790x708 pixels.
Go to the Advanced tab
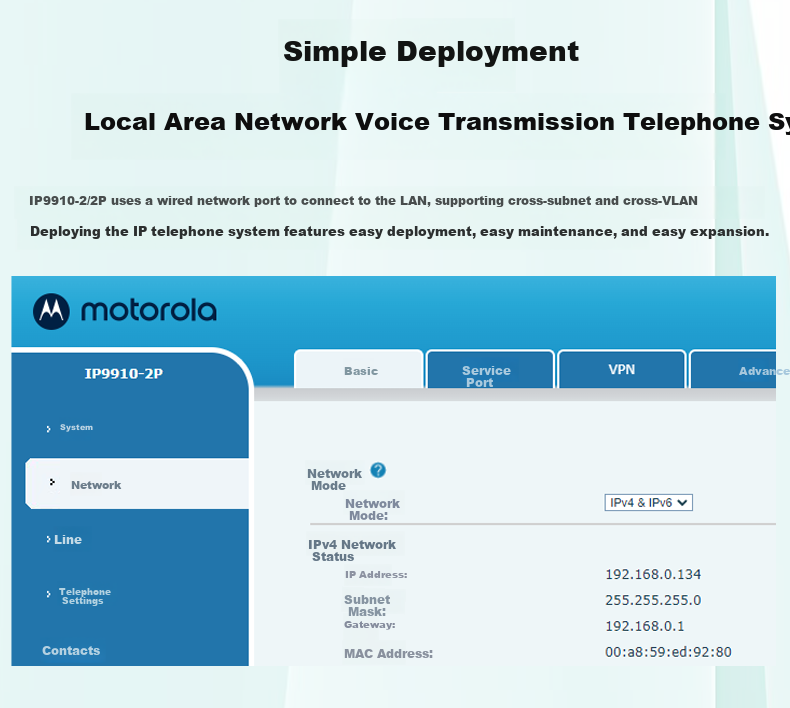coord(733,370)
